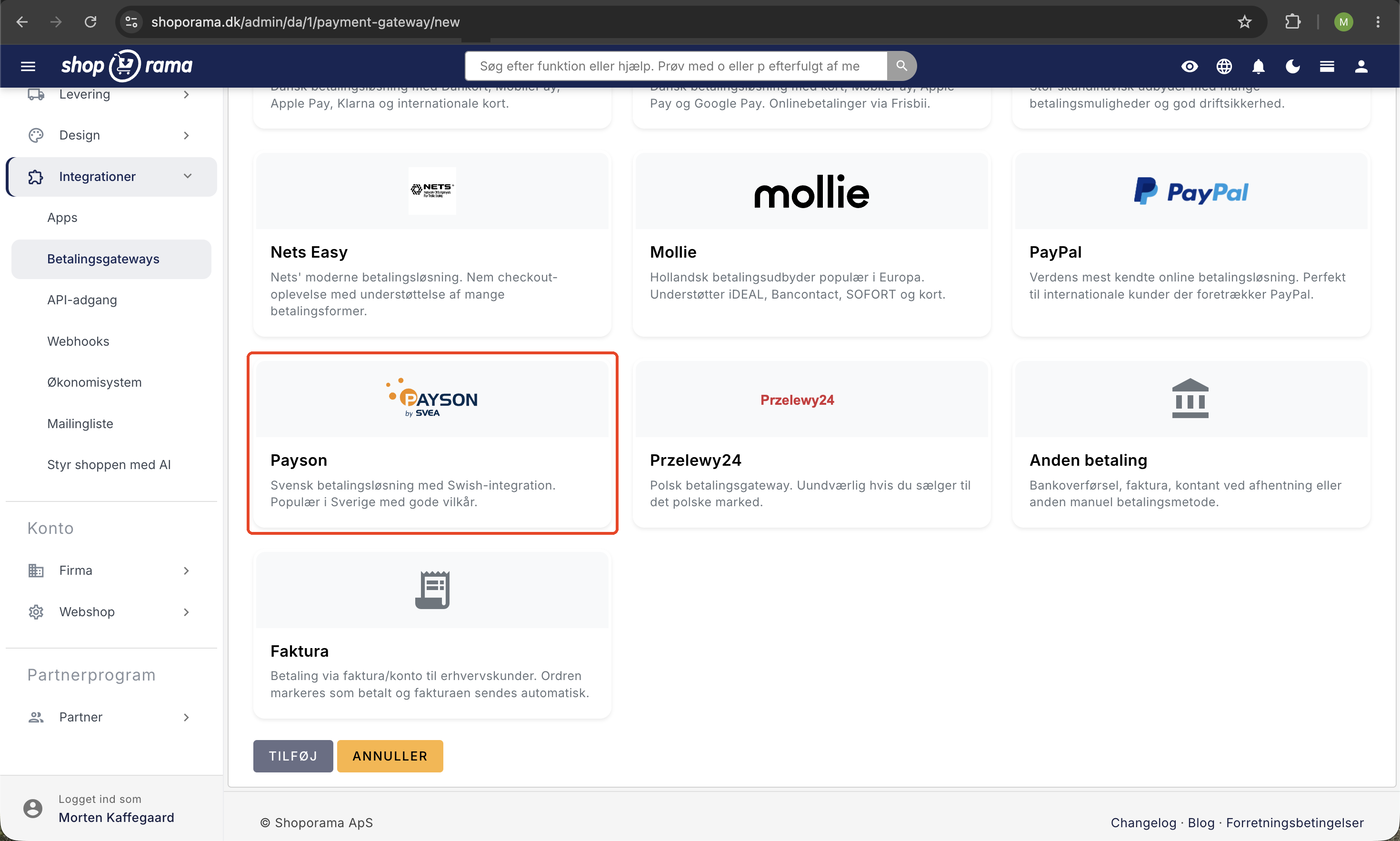This screenshot has height=841, width=1400.
Task: Go back with the browser back arrow
Action: click(22, 21)
